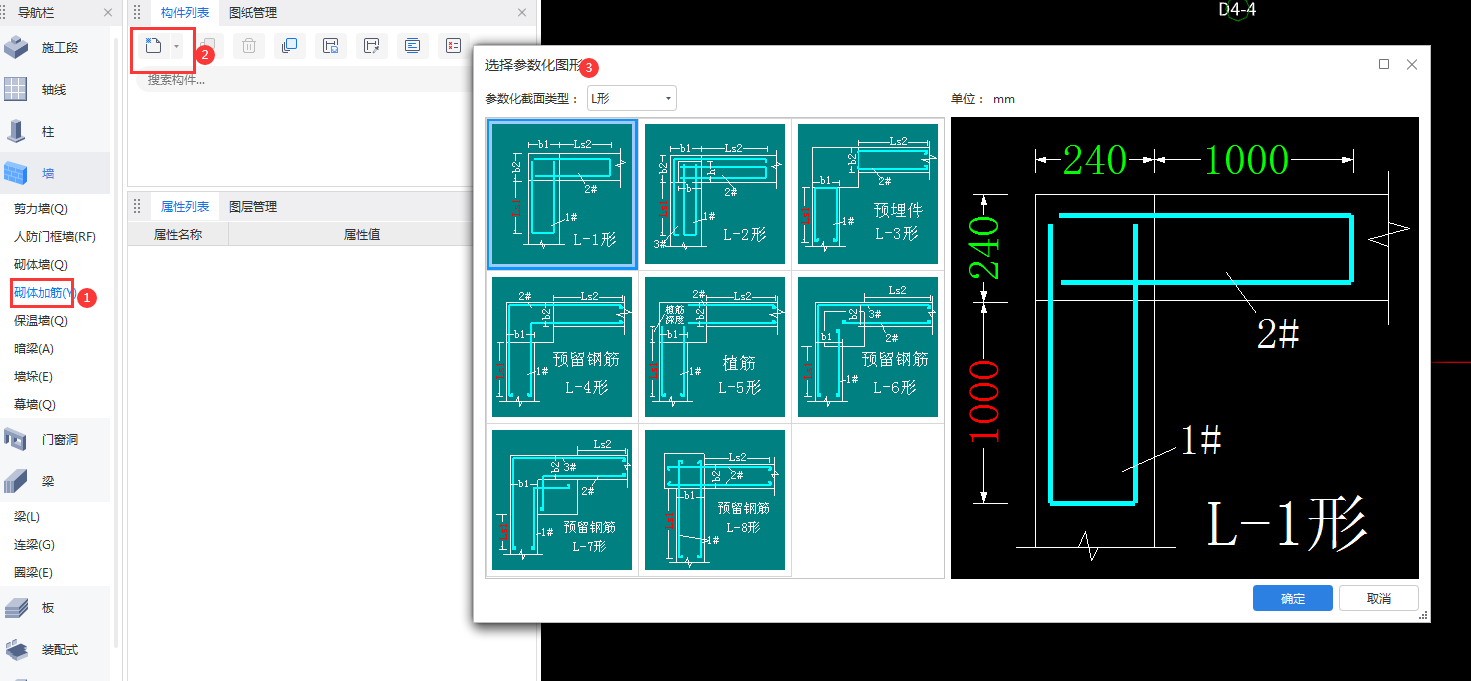1471x681 pixels.
Task: Open the New component dropdown arrow
Action: 177,46
